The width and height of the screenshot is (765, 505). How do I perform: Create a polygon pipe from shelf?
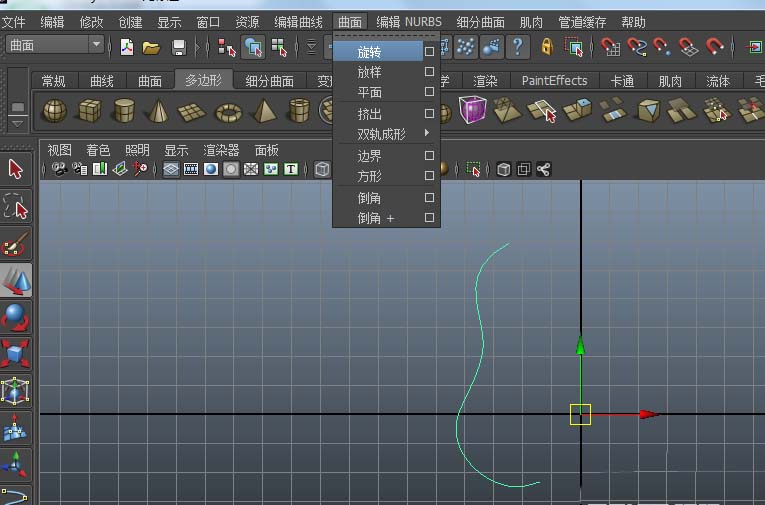(x=299, y=111)
